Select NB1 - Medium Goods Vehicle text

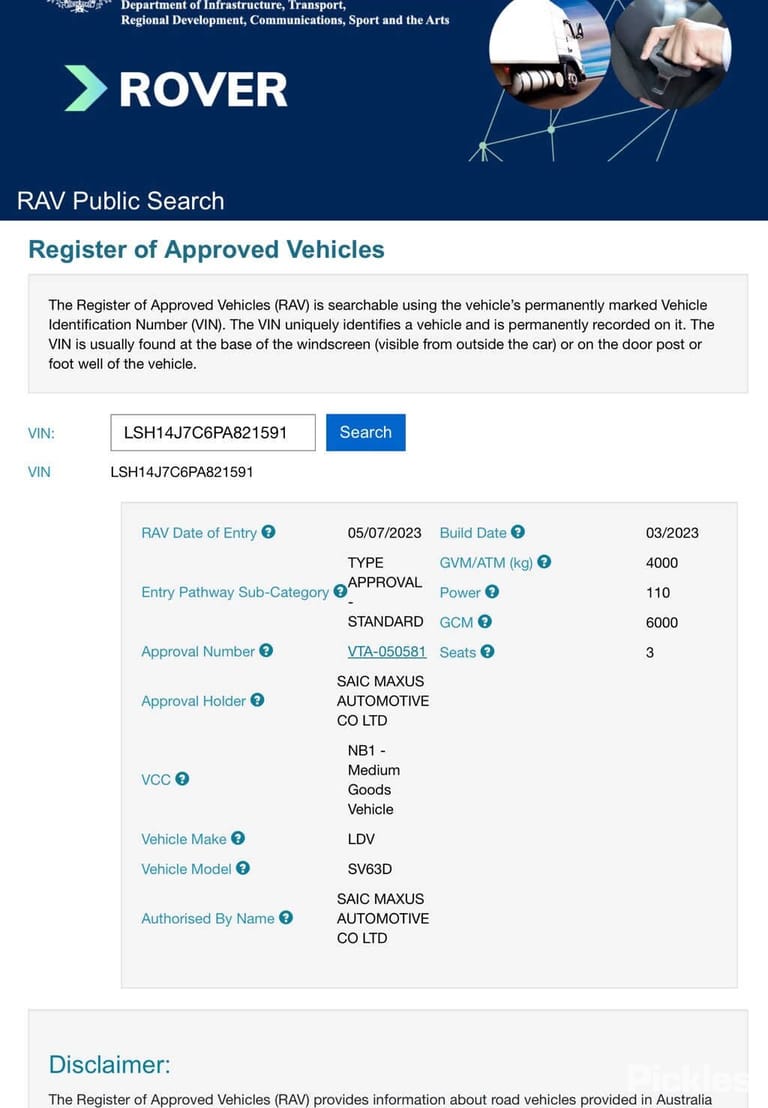click(374, 779)
